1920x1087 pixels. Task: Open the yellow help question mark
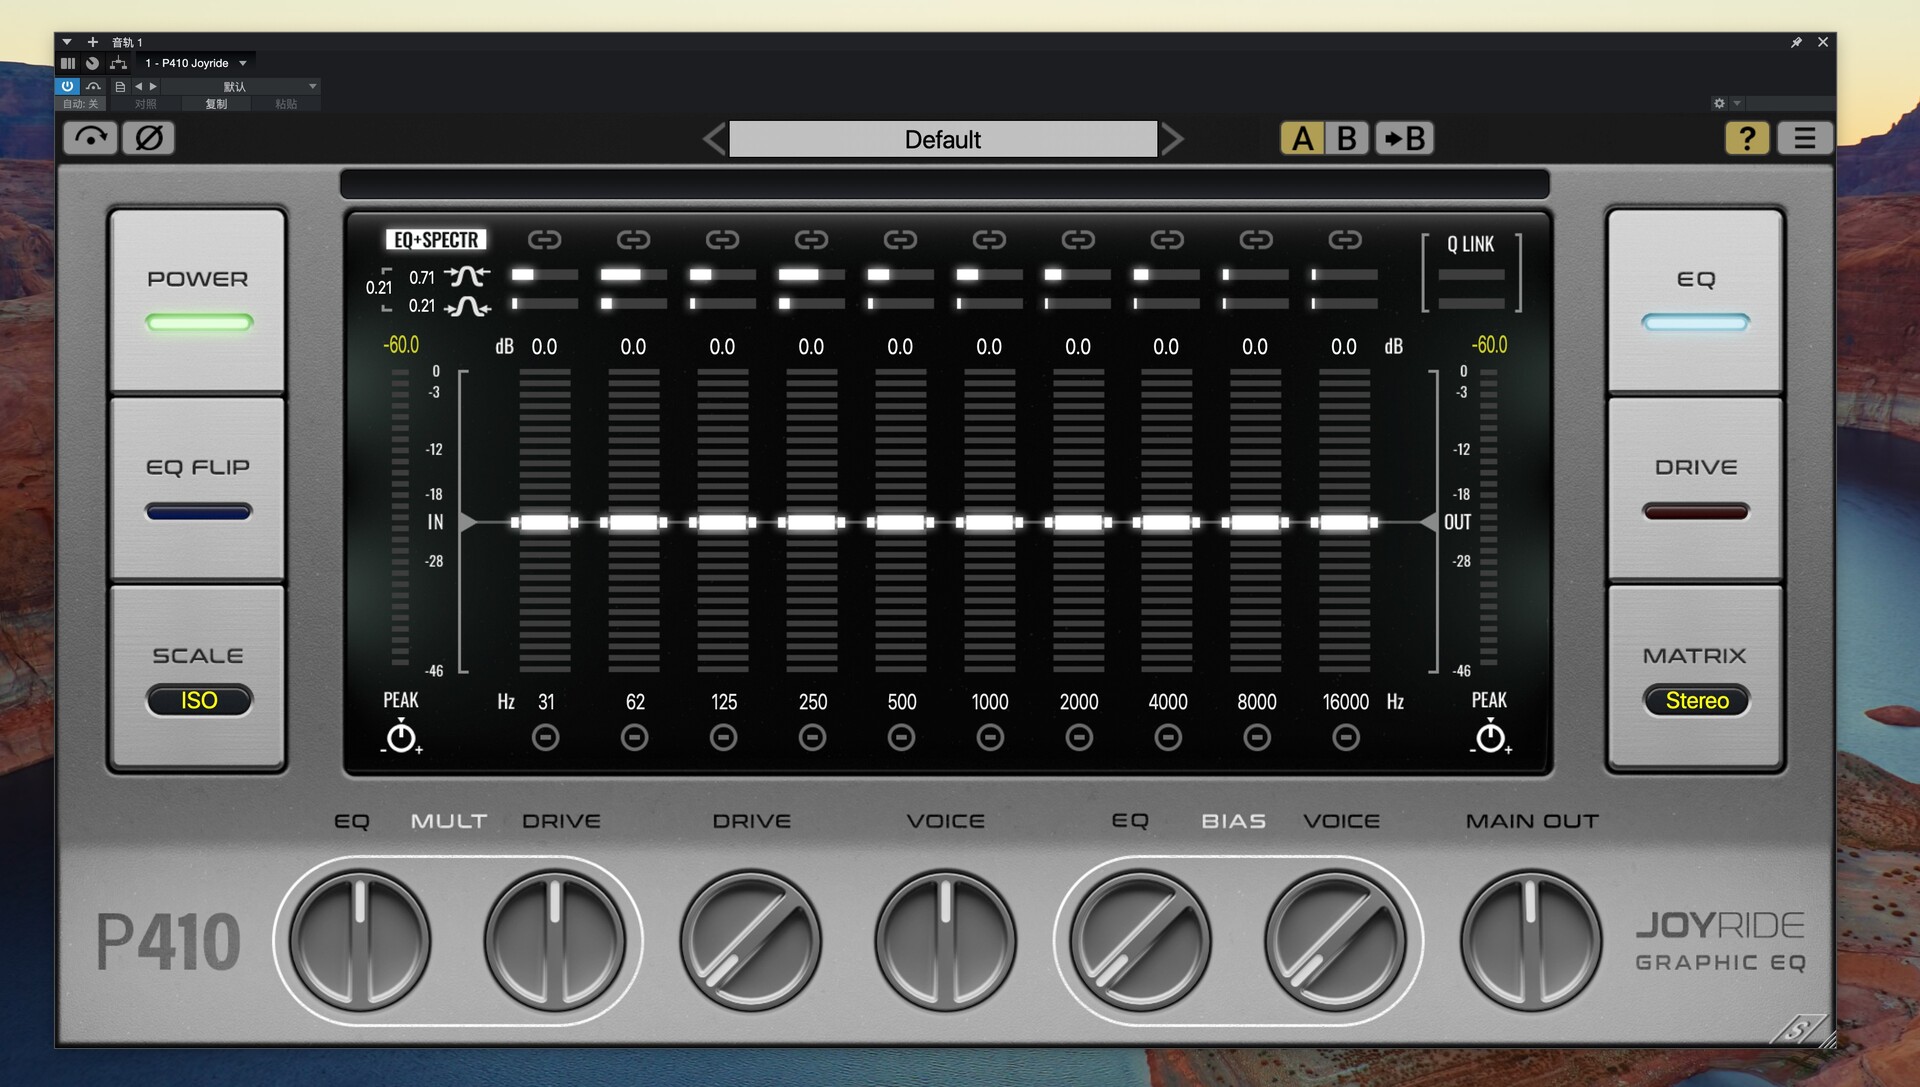[x=1746, y=138]
